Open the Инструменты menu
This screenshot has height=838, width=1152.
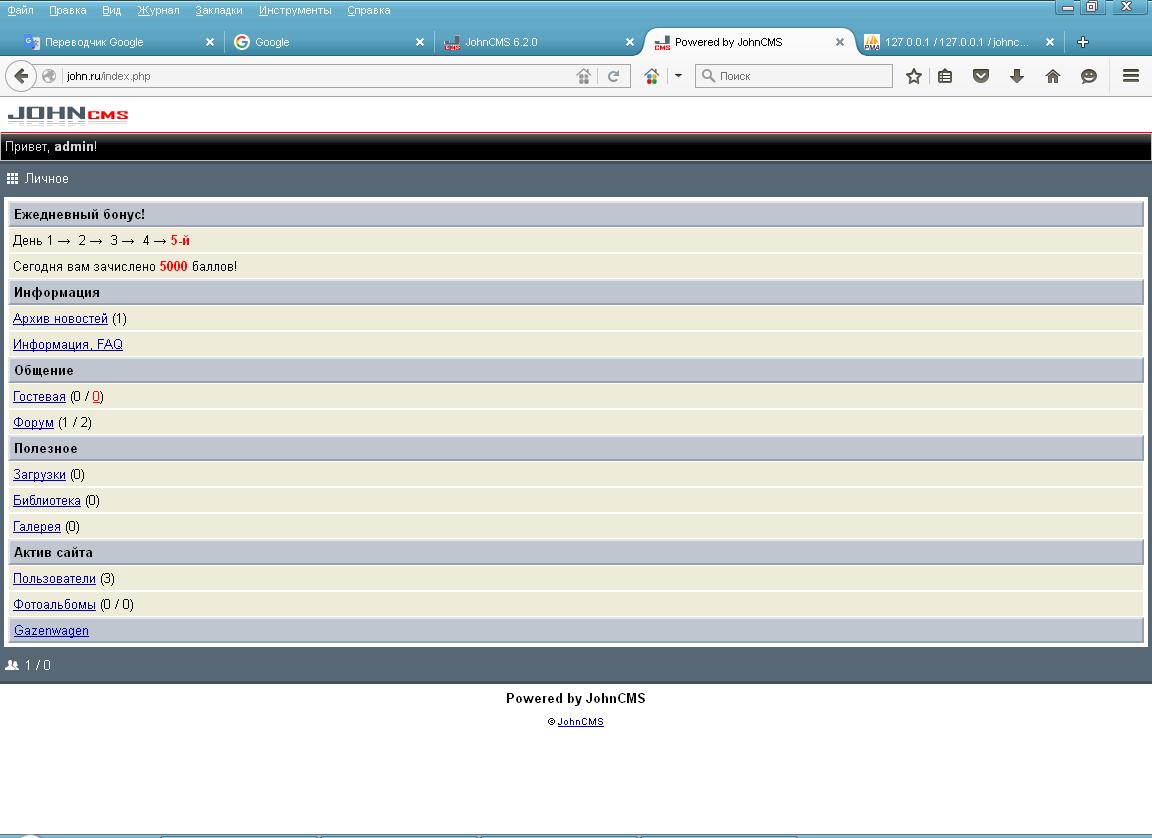pyautogui.click(x=295, y=10)
